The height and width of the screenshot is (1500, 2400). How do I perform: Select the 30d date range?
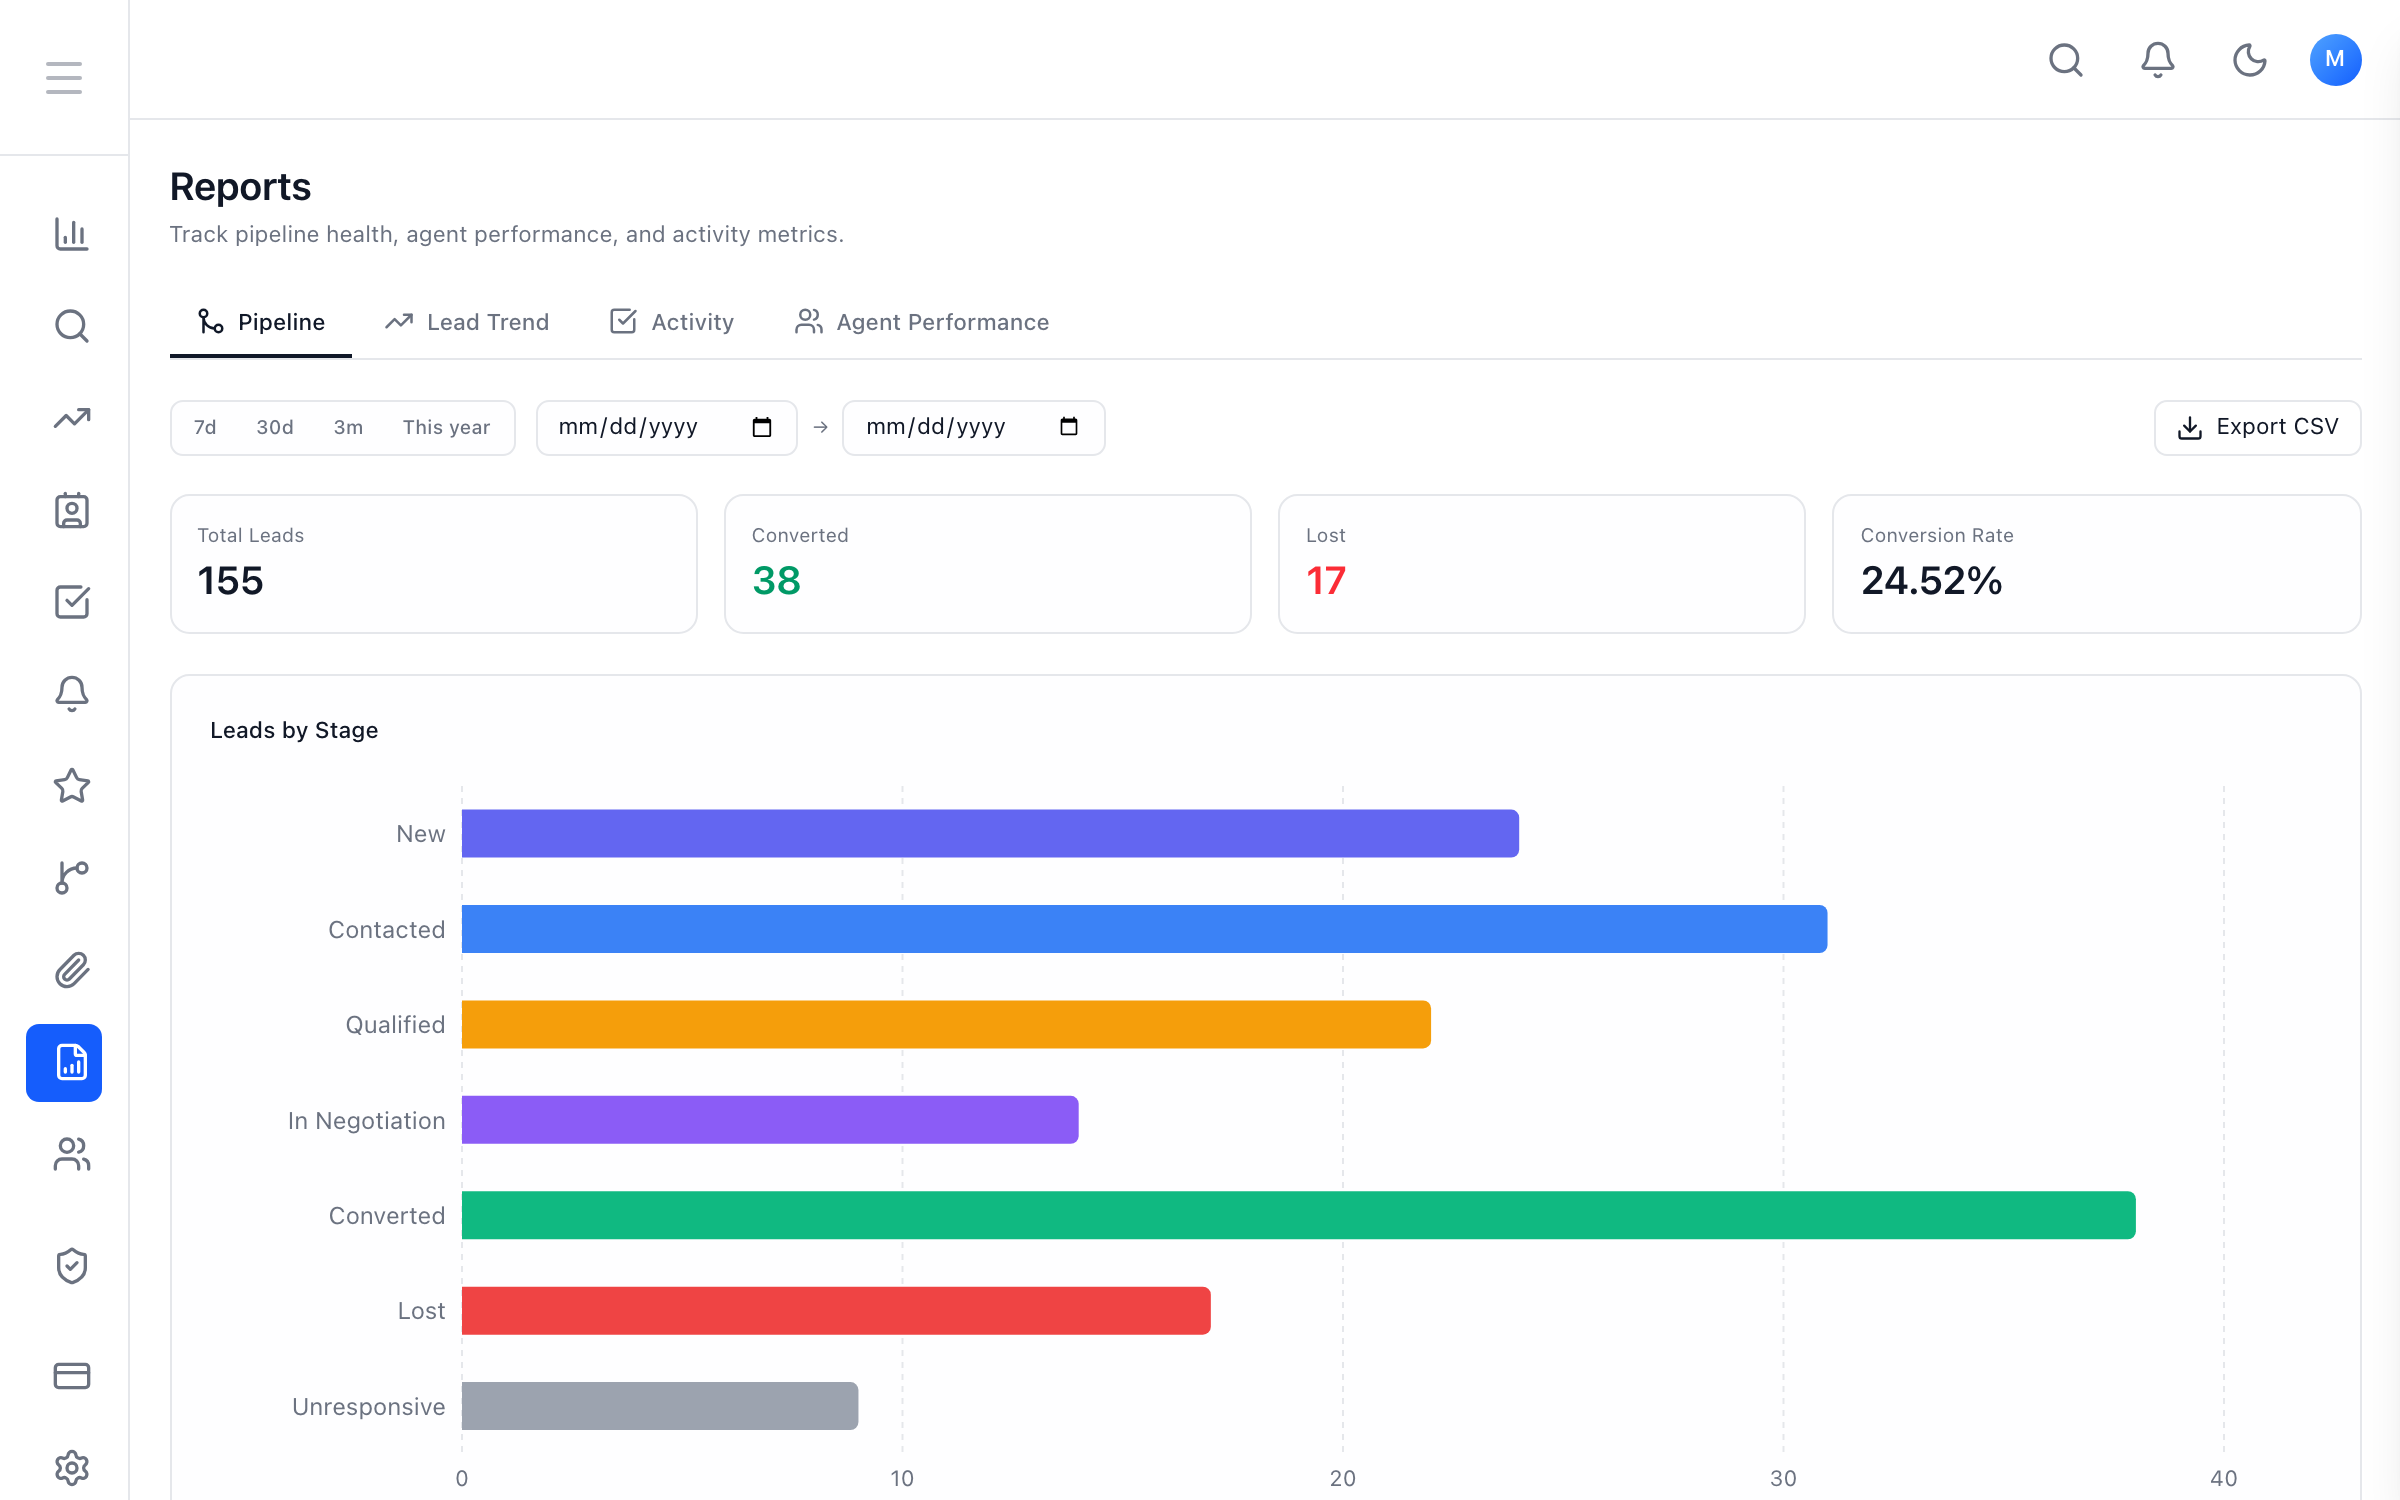[x=275, y=427]
